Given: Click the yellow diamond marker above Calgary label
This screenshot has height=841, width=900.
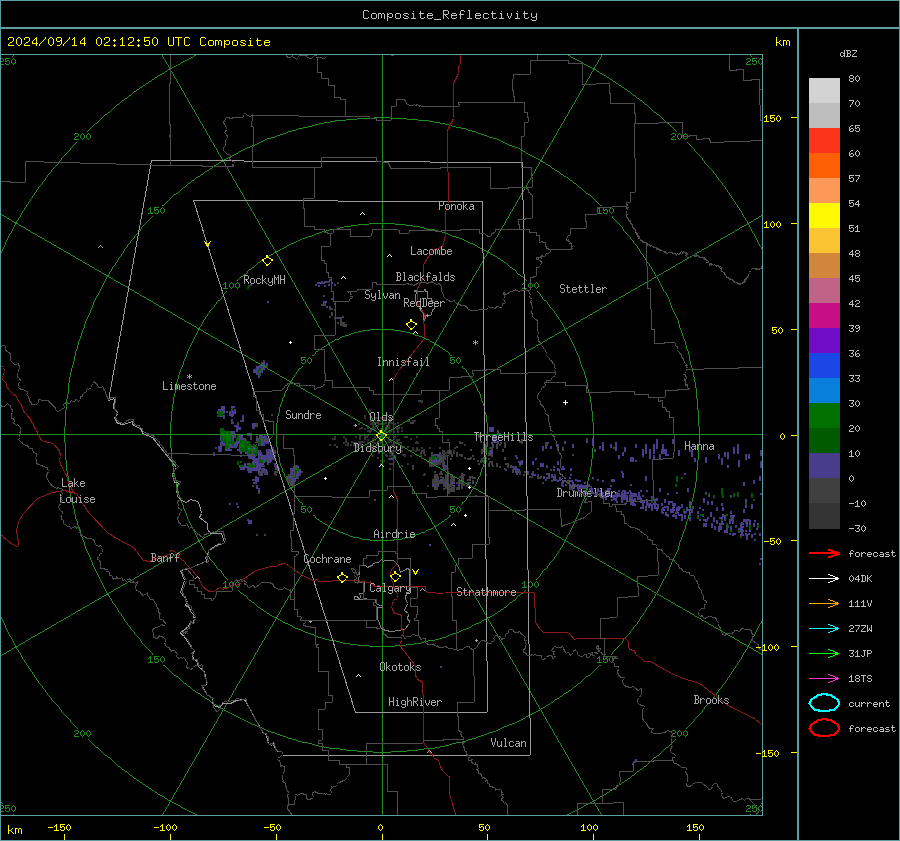Looking at the screenshot, I should click(x=395, y=576).
